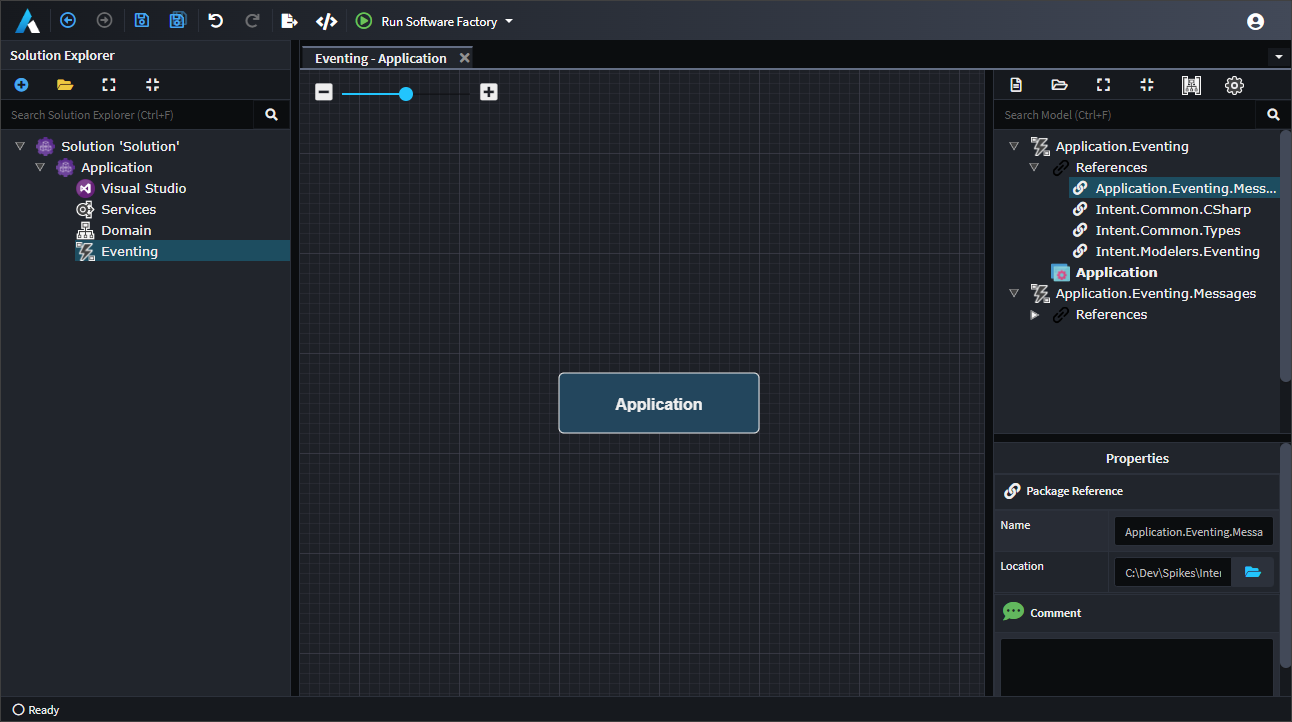The height and width of the screenshot is (722, 1292).
Task: Open the Domain designer
Action: pos(126,230)
